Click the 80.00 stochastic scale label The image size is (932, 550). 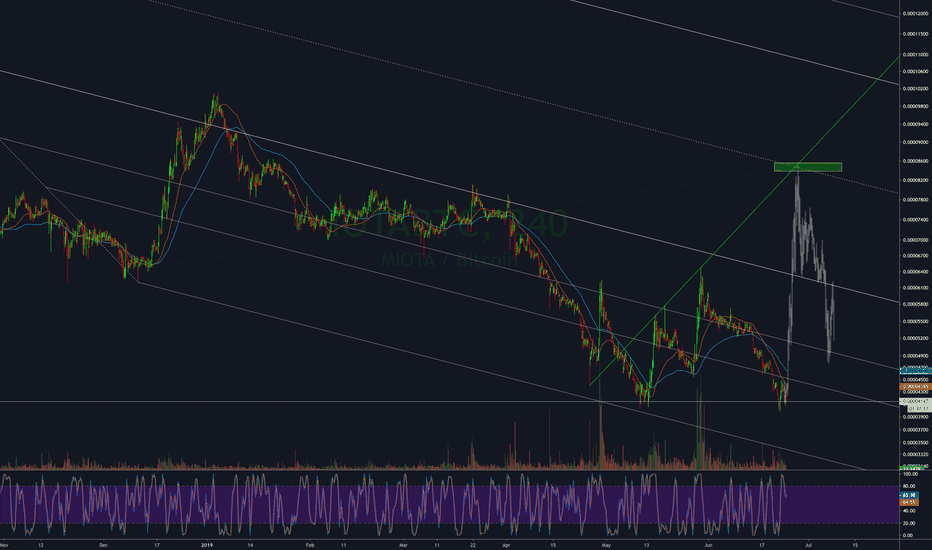point(909,486)
